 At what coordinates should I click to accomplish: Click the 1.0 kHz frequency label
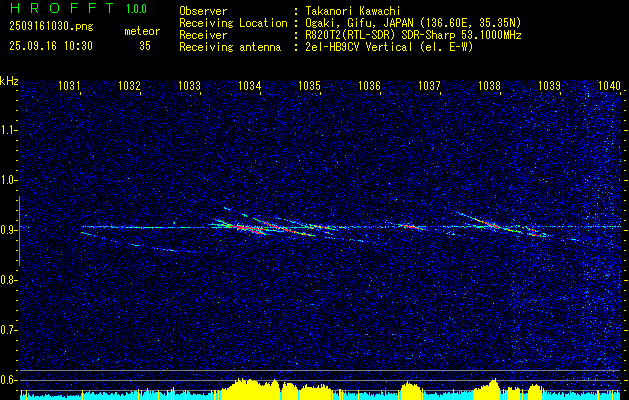pyautogui.click(x=9, y=180)
